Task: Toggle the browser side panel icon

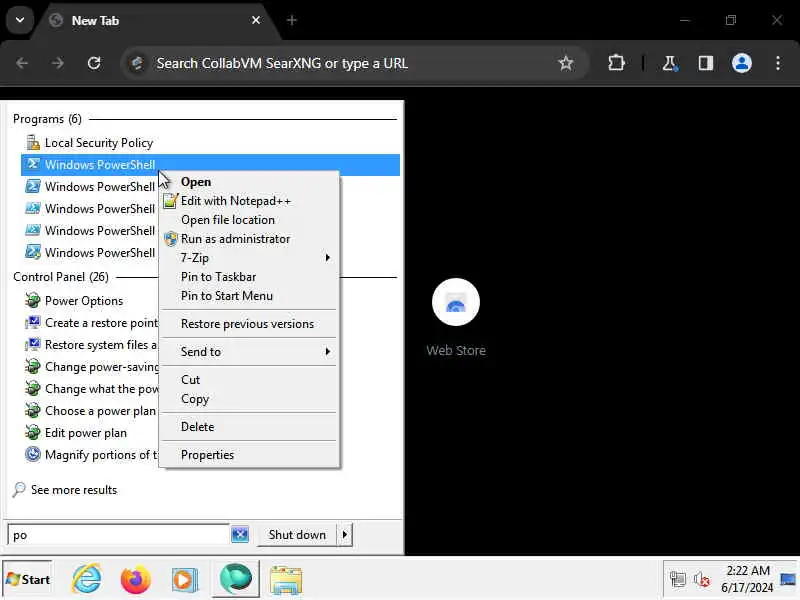Action: pos(706,63)
